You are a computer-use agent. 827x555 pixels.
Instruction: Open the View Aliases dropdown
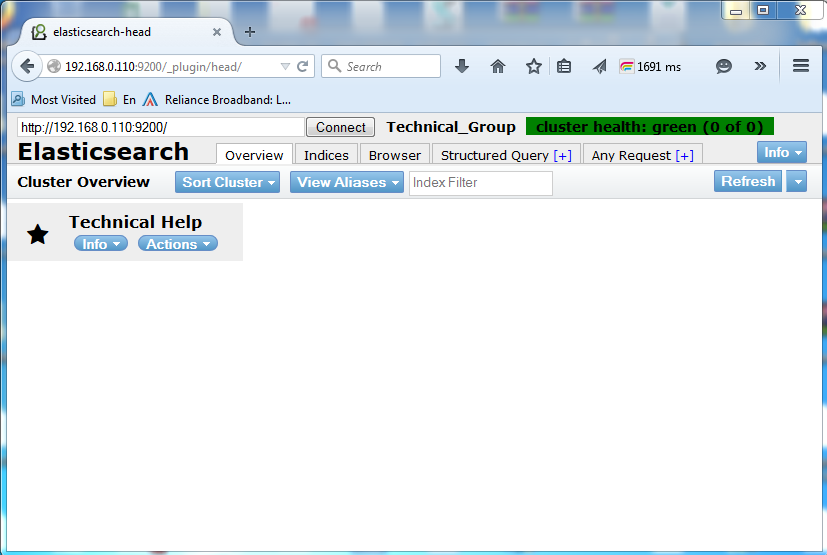(x=347, y=182)
